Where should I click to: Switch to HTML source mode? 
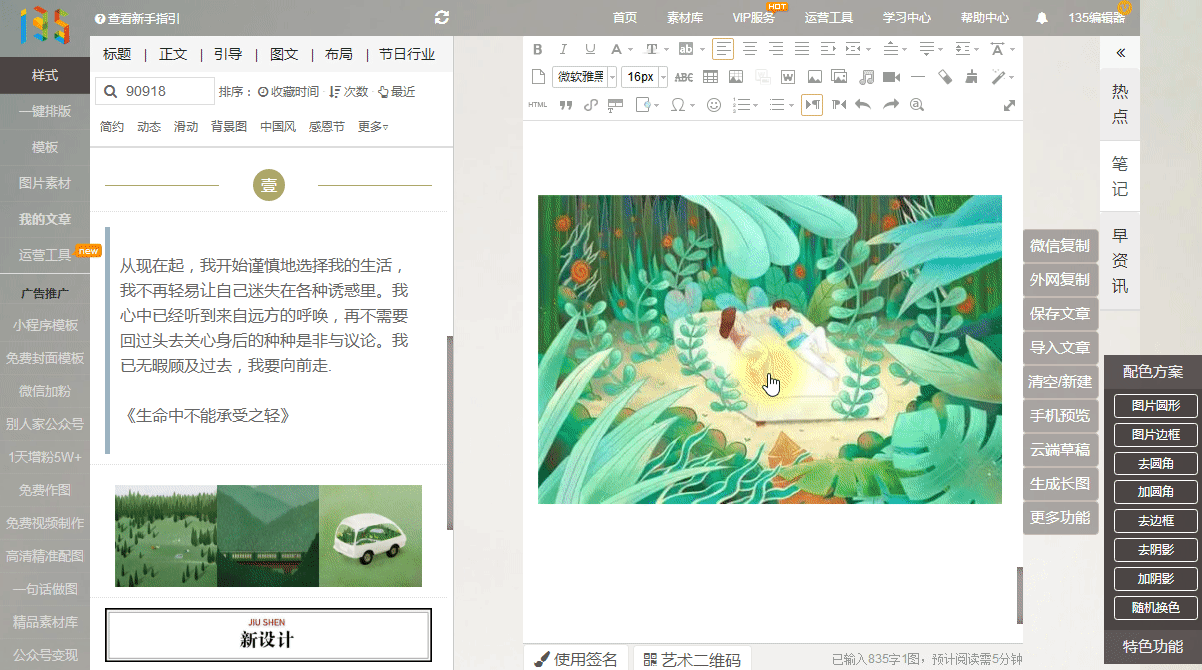[537, 105]
